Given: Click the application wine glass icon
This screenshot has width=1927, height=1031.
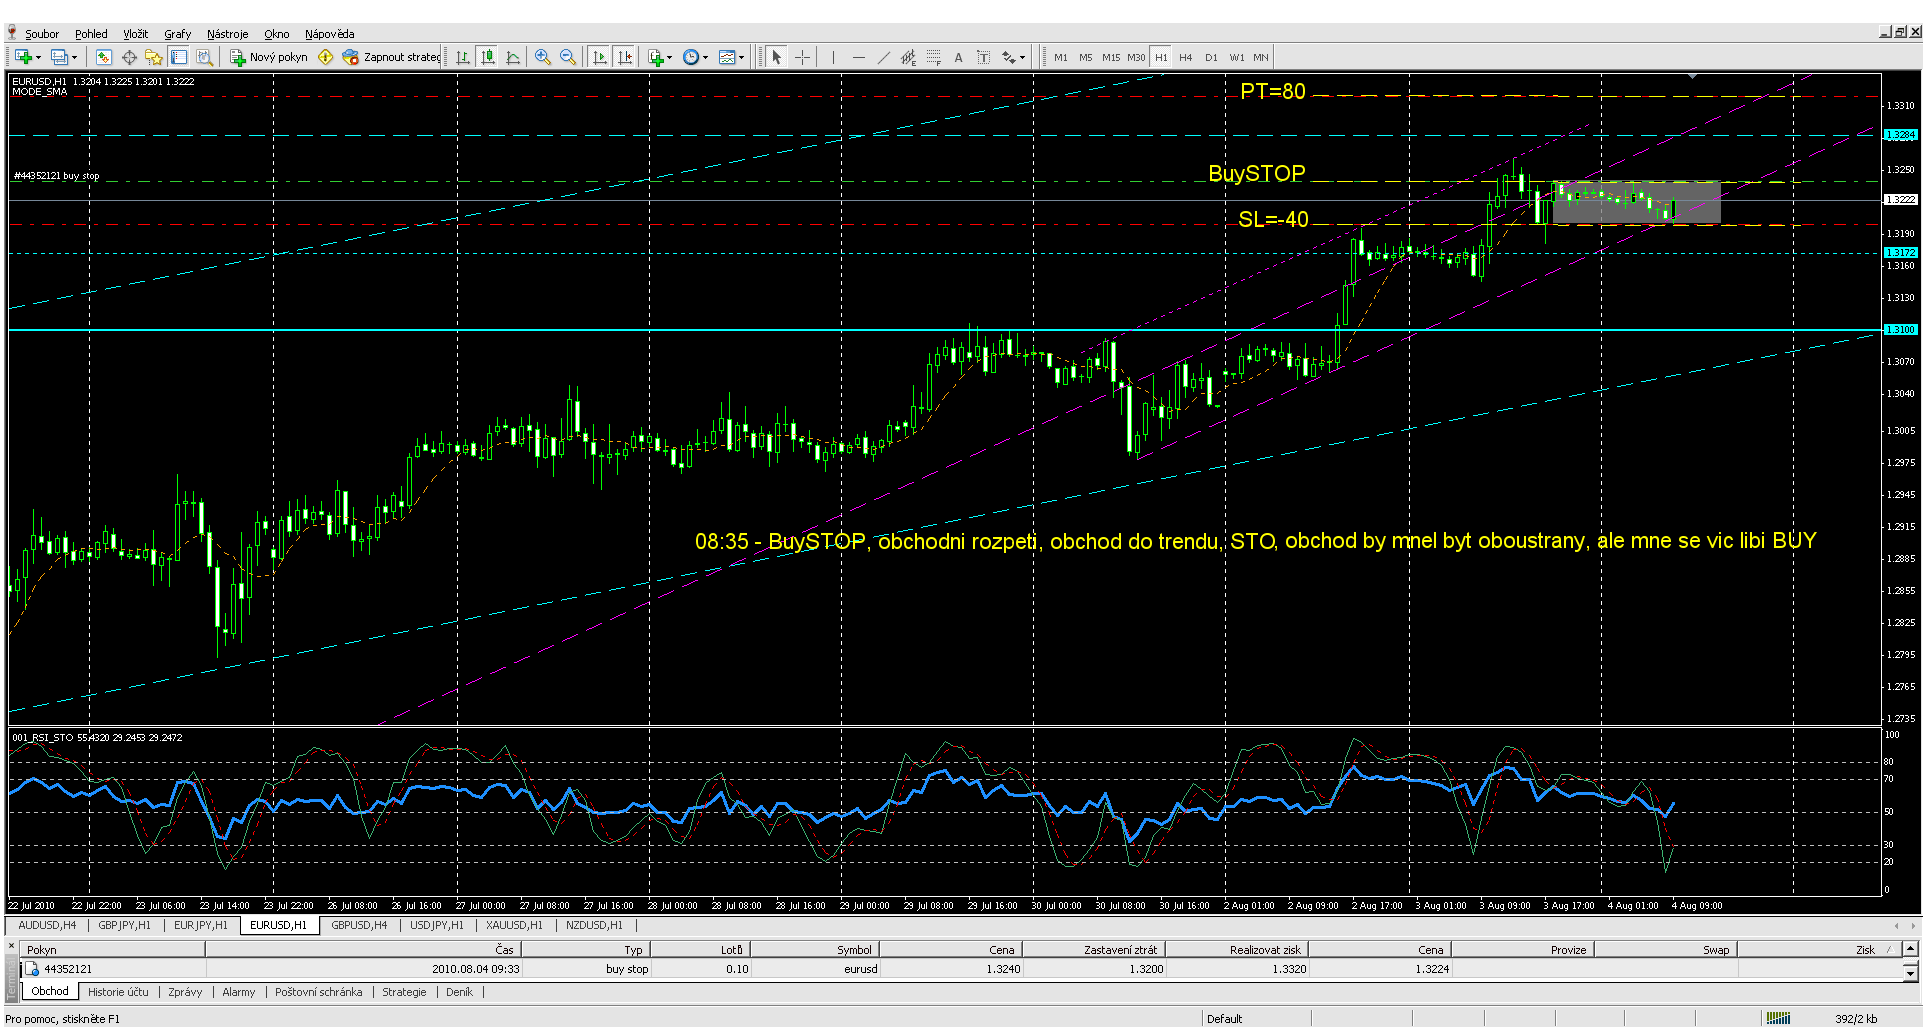Looking at the screenshot, I should (x=12, y=33).
